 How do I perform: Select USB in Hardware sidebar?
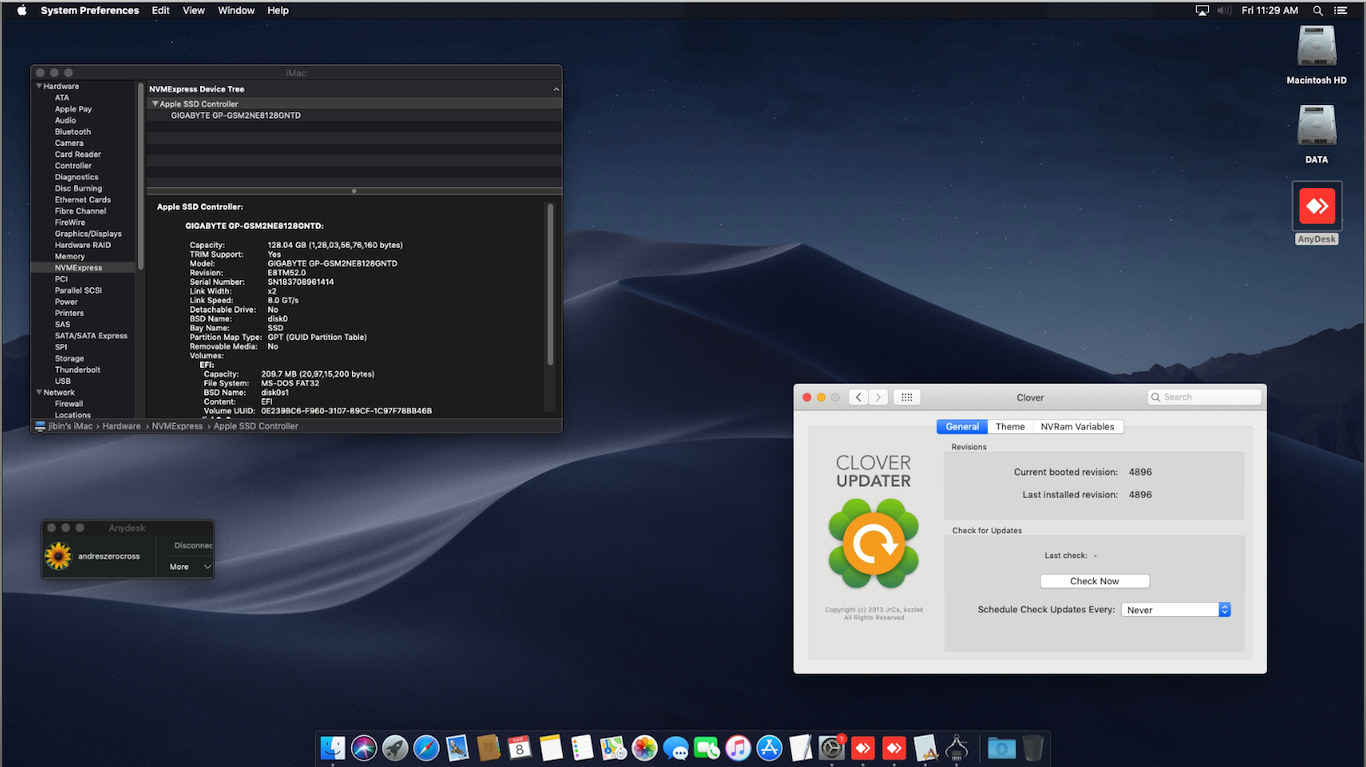(x=63, y=381)
